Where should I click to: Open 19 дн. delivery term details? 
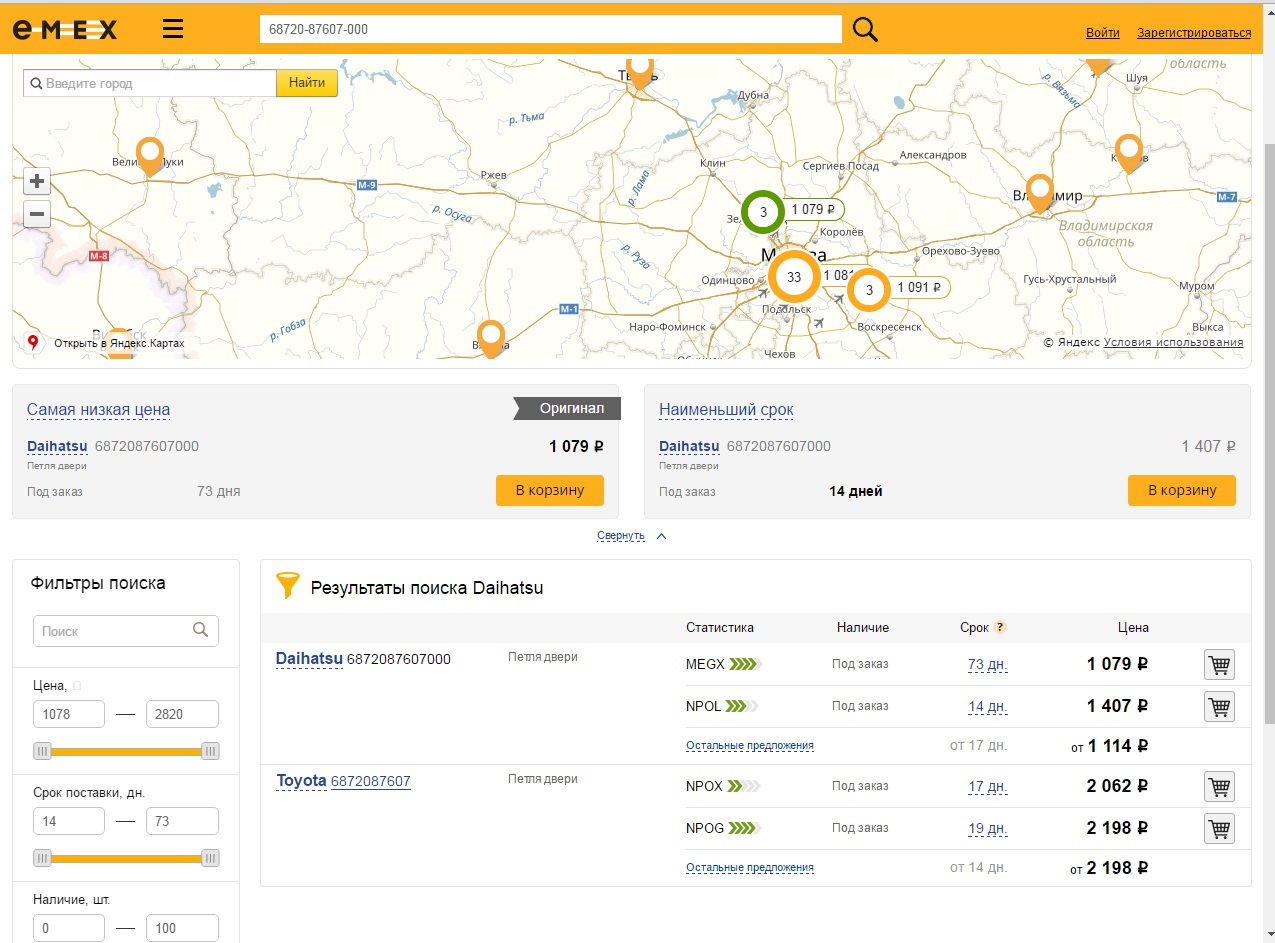[988, 829]
